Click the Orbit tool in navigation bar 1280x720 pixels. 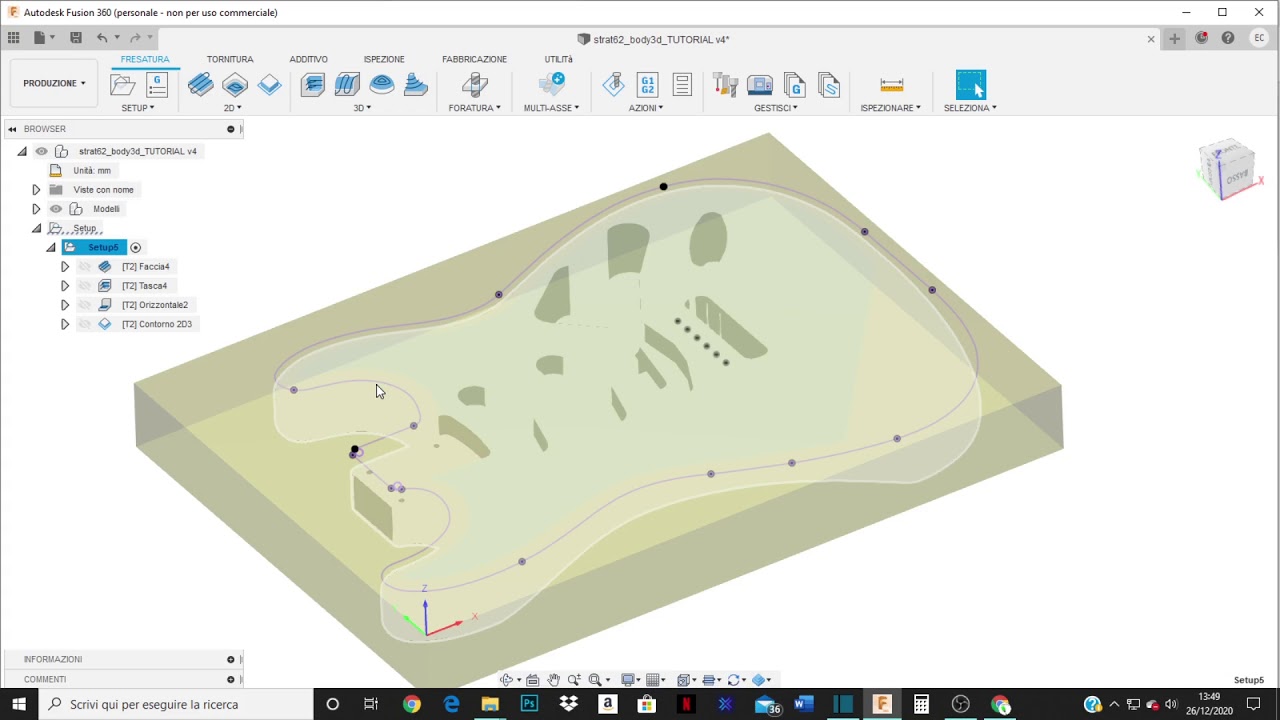509,680
